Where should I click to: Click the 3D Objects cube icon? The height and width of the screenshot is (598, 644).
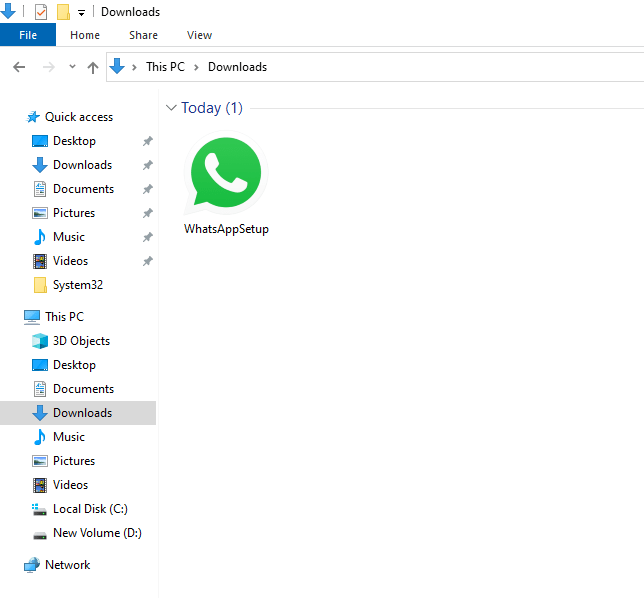coord(40,341)
